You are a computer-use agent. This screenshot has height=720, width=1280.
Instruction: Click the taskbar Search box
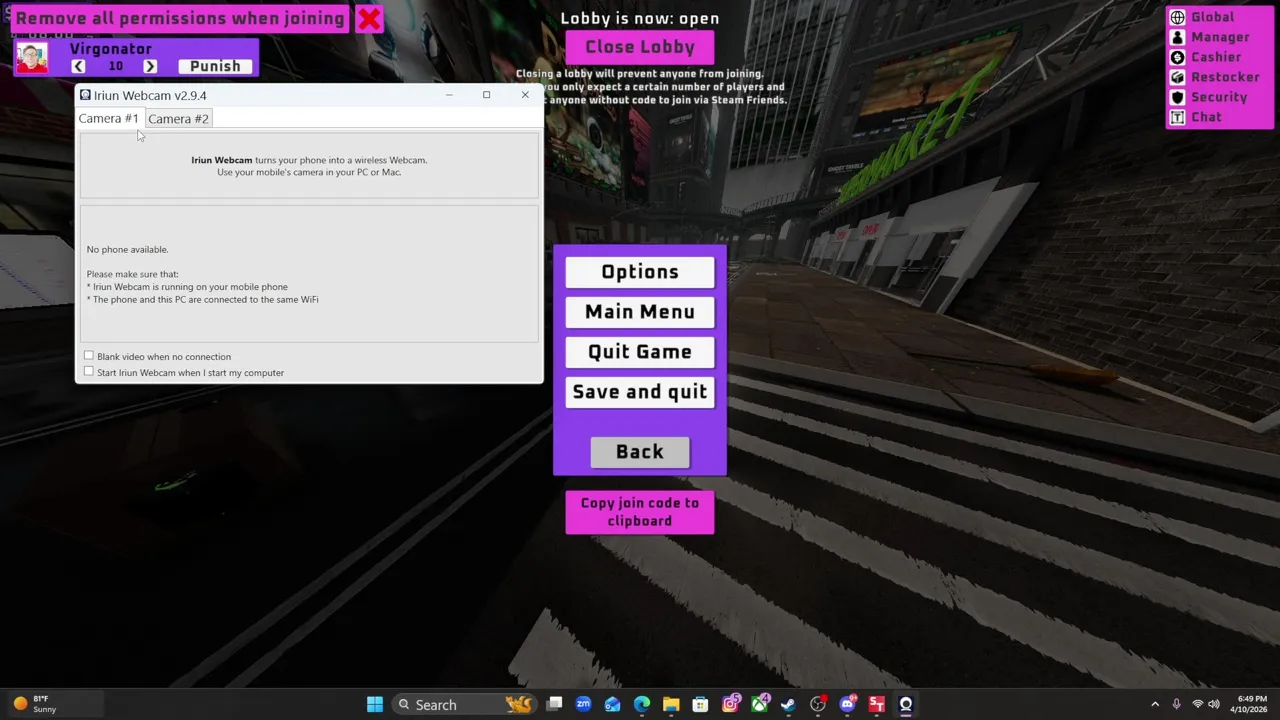coord(465,704)
